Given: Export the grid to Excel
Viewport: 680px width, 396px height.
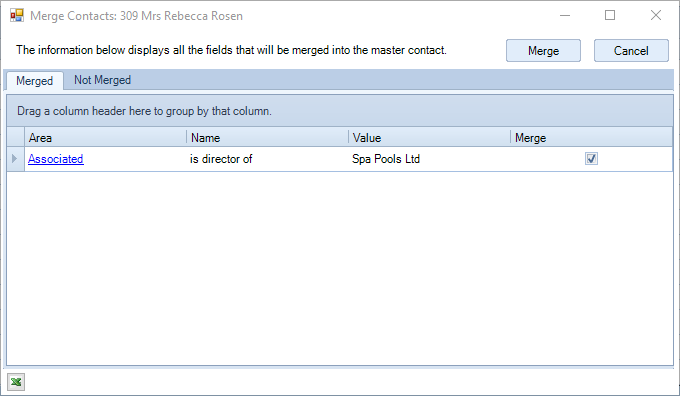Looking at the screenshot, I should (16, 382).
